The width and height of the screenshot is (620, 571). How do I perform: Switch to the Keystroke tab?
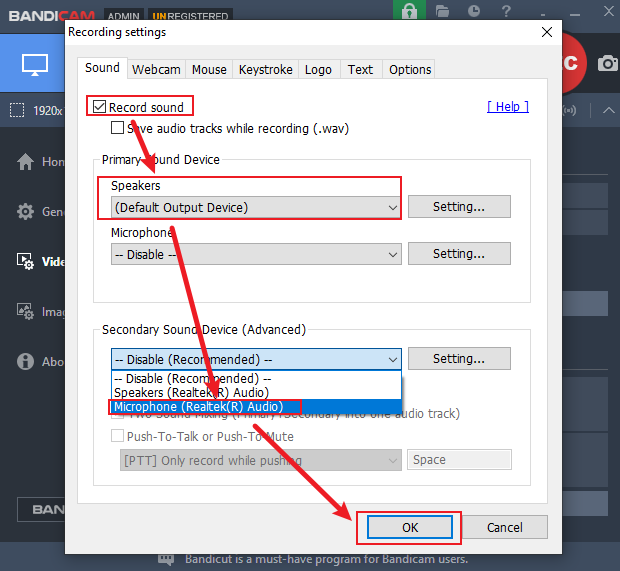click(x=266, y=70)
